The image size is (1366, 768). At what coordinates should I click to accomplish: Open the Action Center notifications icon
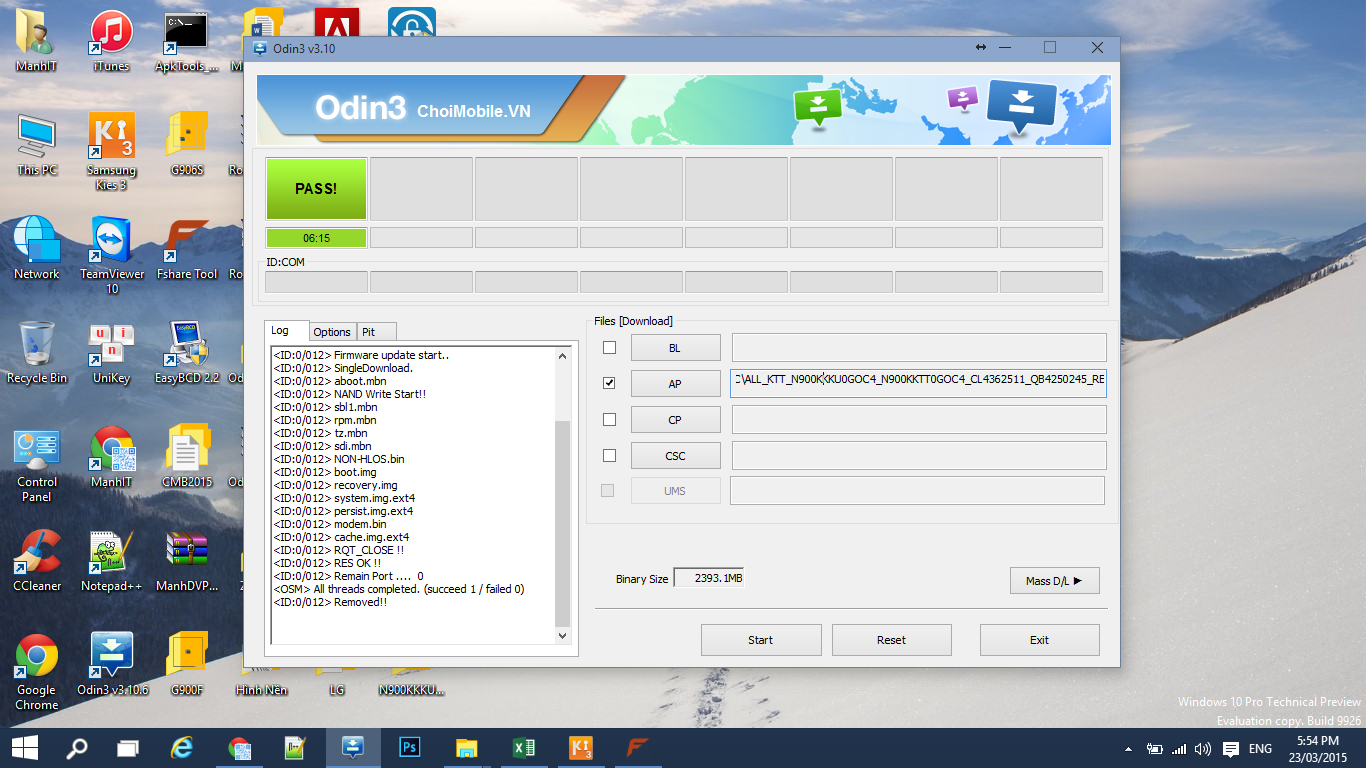coord(1230,749)
